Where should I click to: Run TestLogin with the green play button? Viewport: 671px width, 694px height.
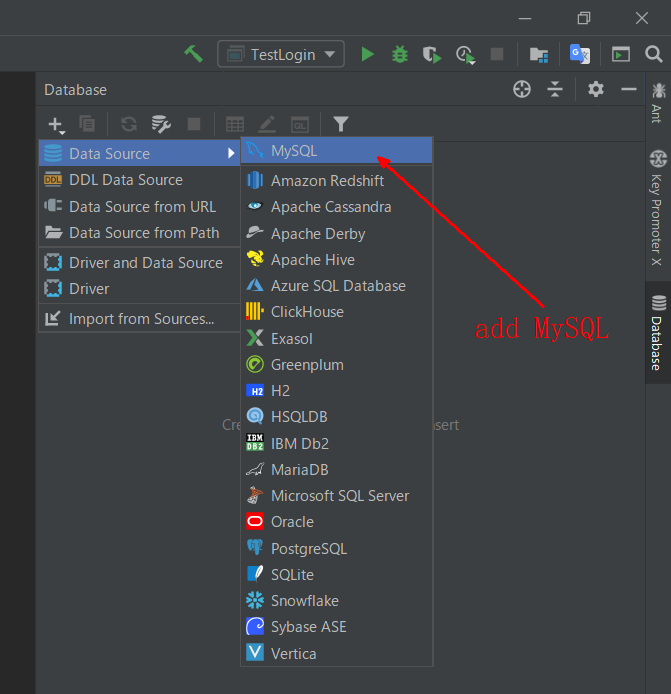(367, 54)
